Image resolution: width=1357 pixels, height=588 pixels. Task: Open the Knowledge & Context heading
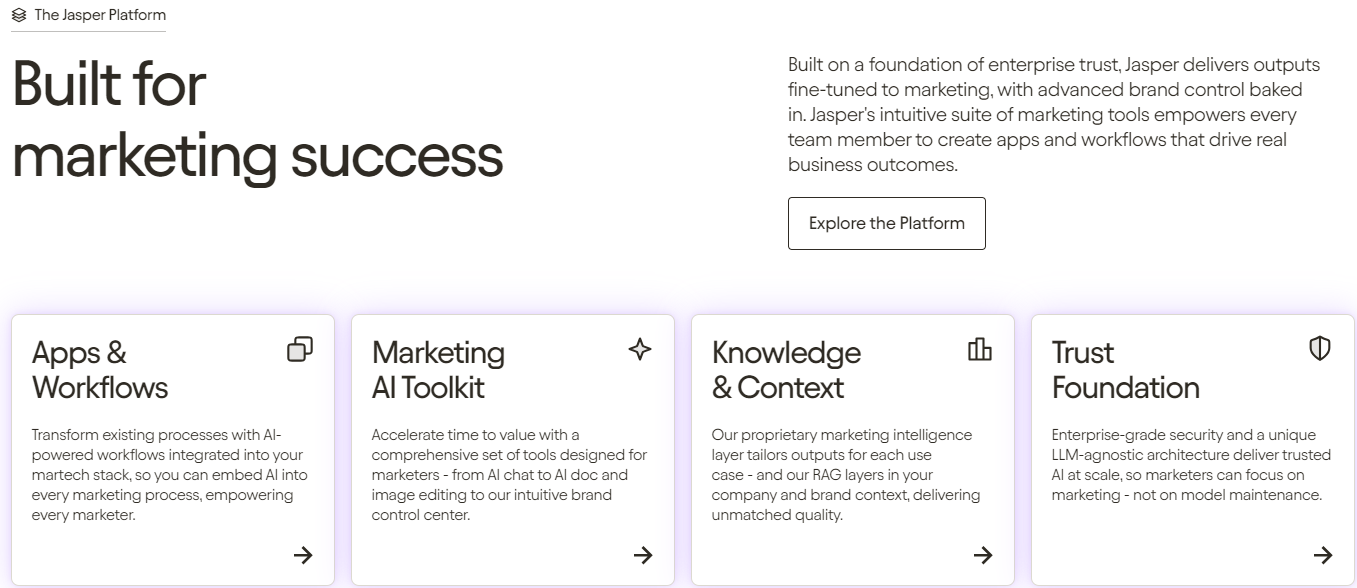pyautogui.click(x=786, y=370)
